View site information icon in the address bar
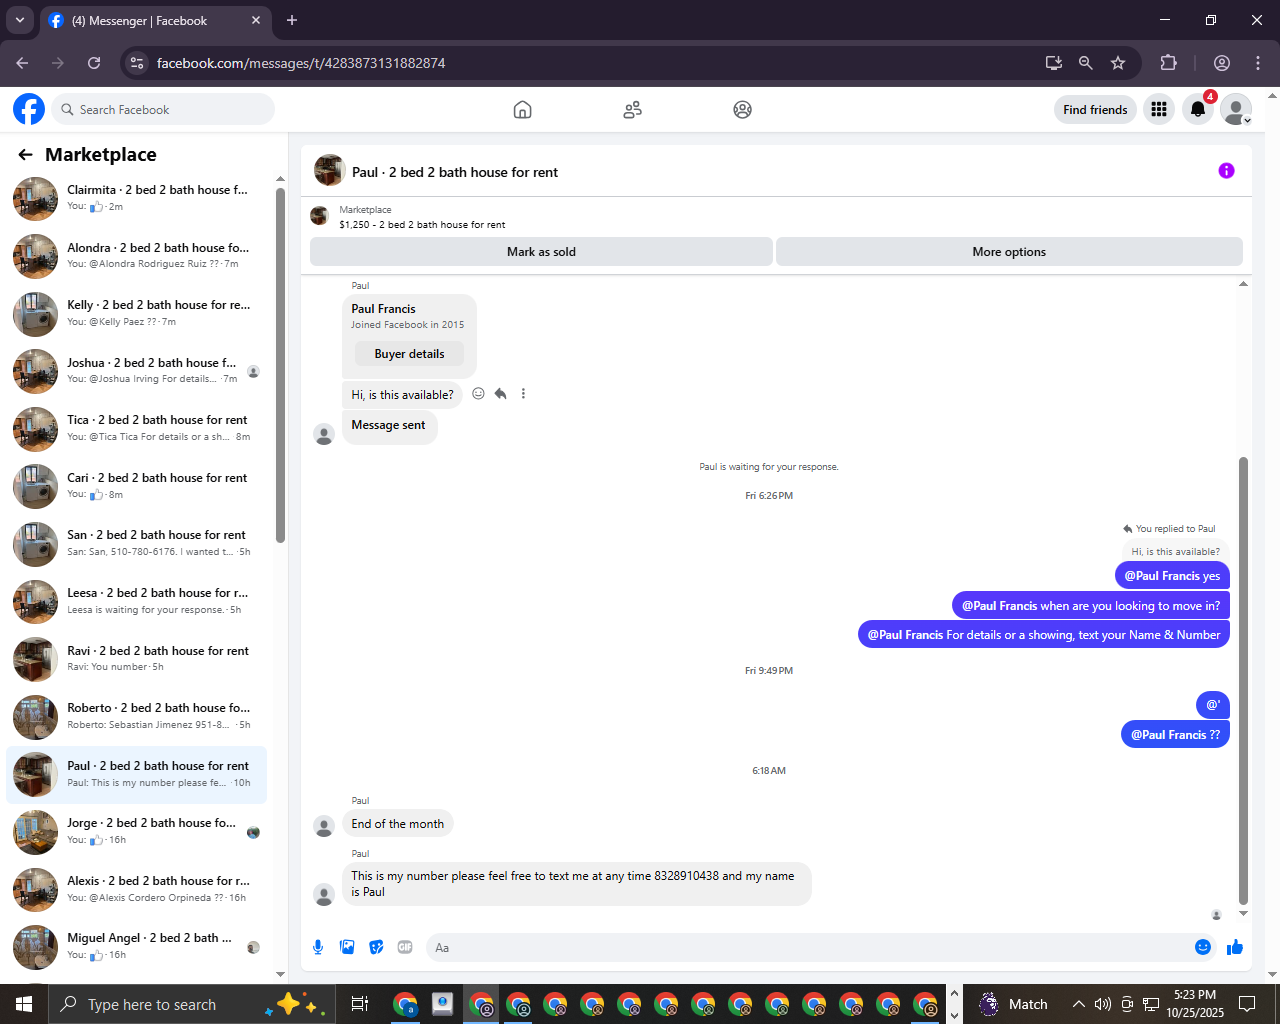The image size is (1280, 1024). (x=137, y=63)
